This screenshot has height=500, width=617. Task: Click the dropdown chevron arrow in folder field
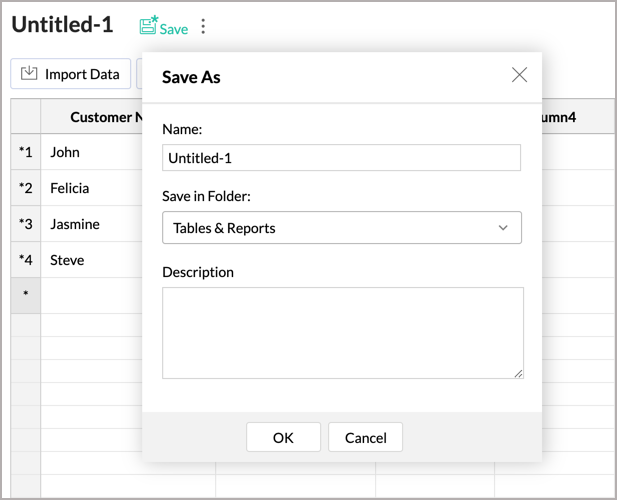pos(503,228)
